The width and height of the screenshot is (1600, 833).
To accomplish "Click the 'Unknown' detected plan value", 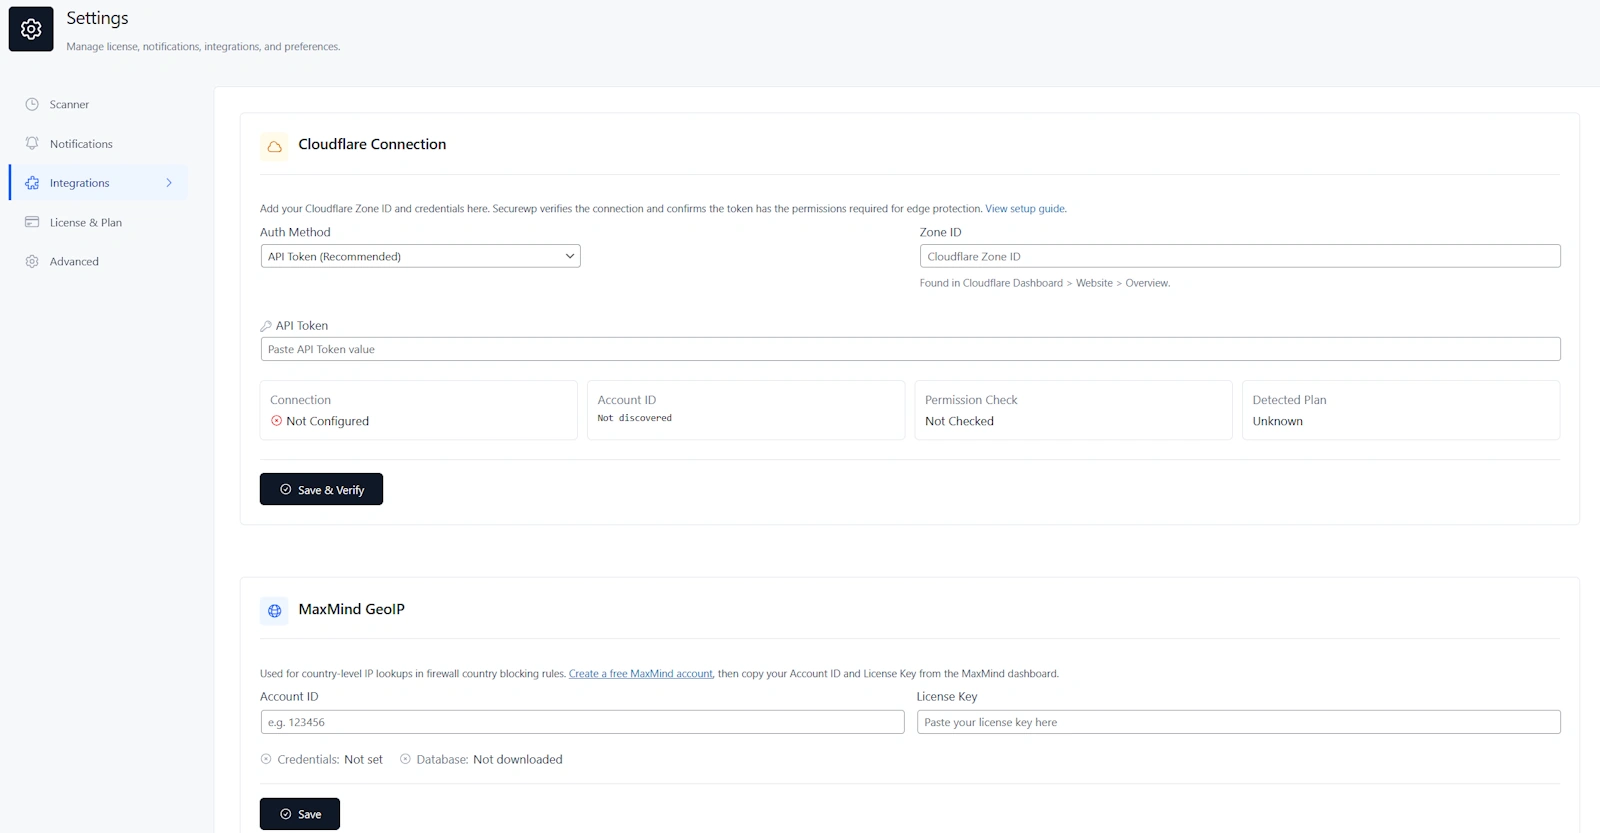I will [x=1278, y=421].
